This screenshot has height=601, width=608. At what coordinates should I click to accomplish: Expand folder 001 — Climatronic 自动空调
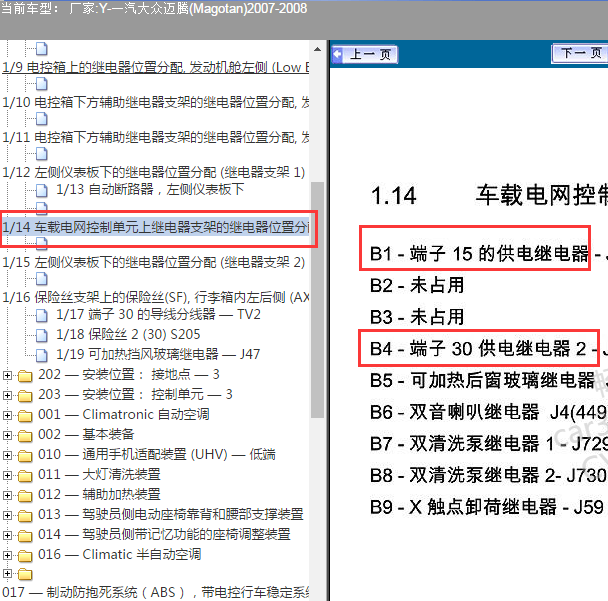point(7,415)
